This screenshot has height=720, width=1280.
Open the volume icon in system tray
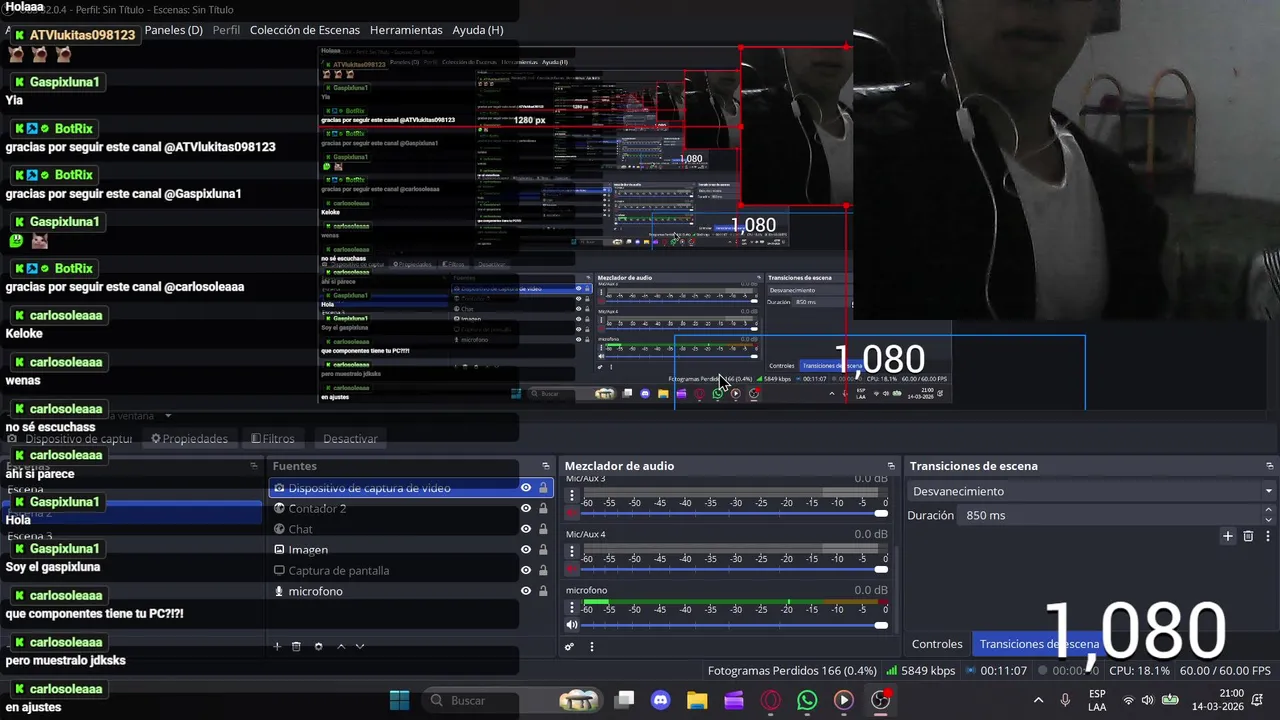pyautogui.click(x=1147, y=700)
